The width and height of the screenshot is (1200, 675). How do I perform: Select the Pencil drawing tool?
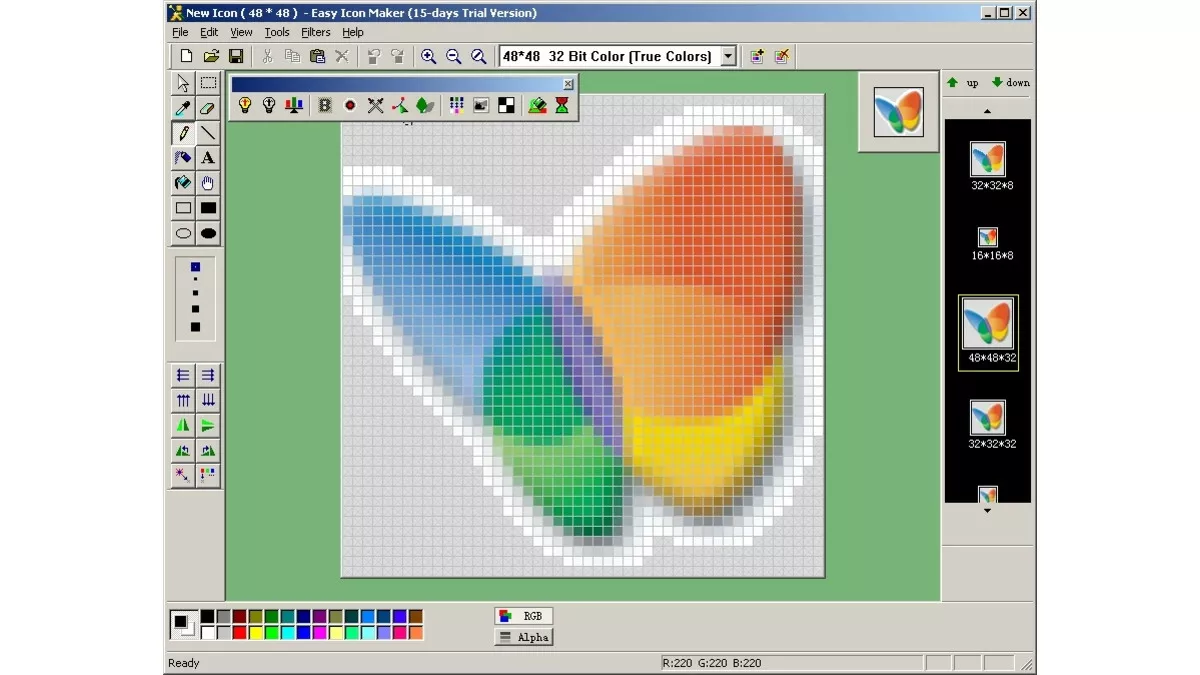tap(183, 133)
